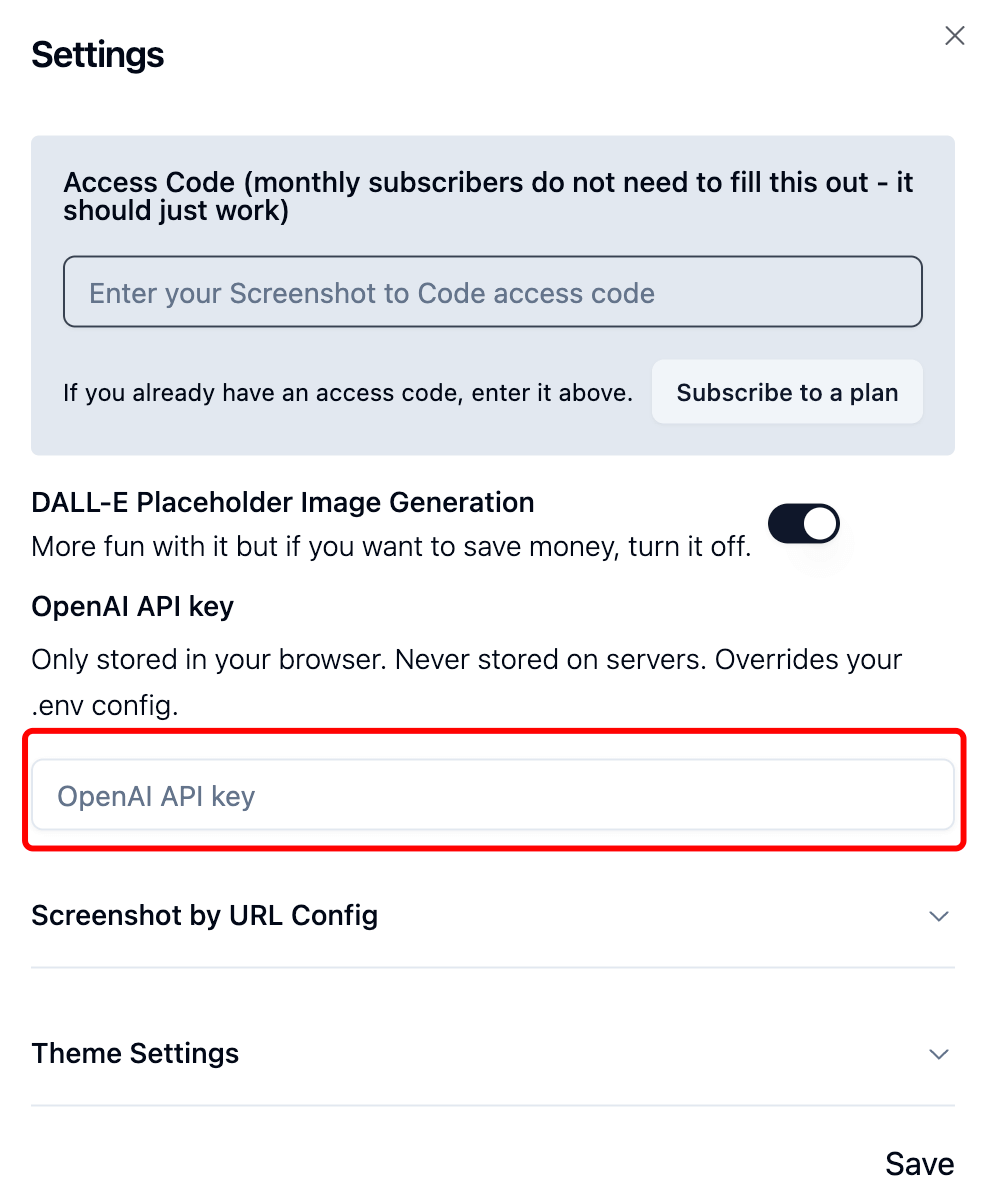Click the bold OpenAI API key heading

tap(133, 606)
